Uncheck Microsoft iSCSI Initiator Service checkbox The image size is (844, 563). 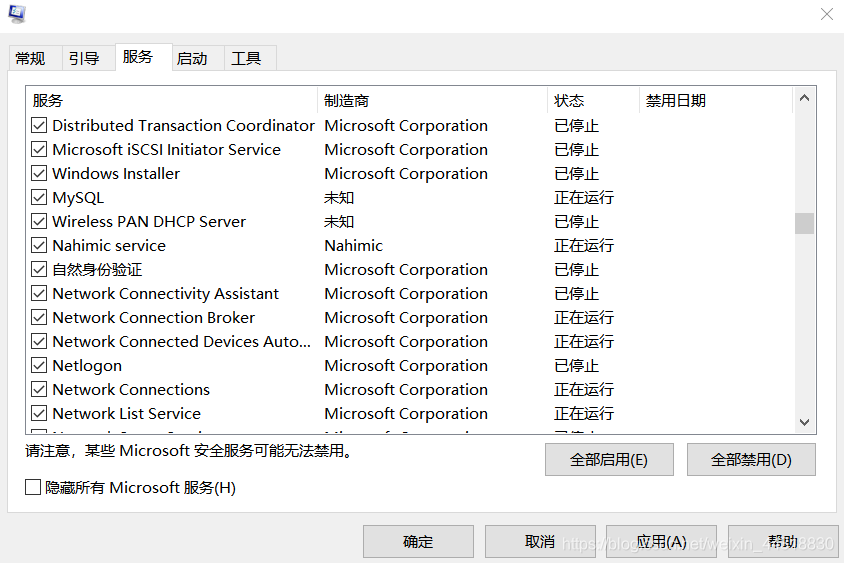pyautogui.click(x=39, y=149)
